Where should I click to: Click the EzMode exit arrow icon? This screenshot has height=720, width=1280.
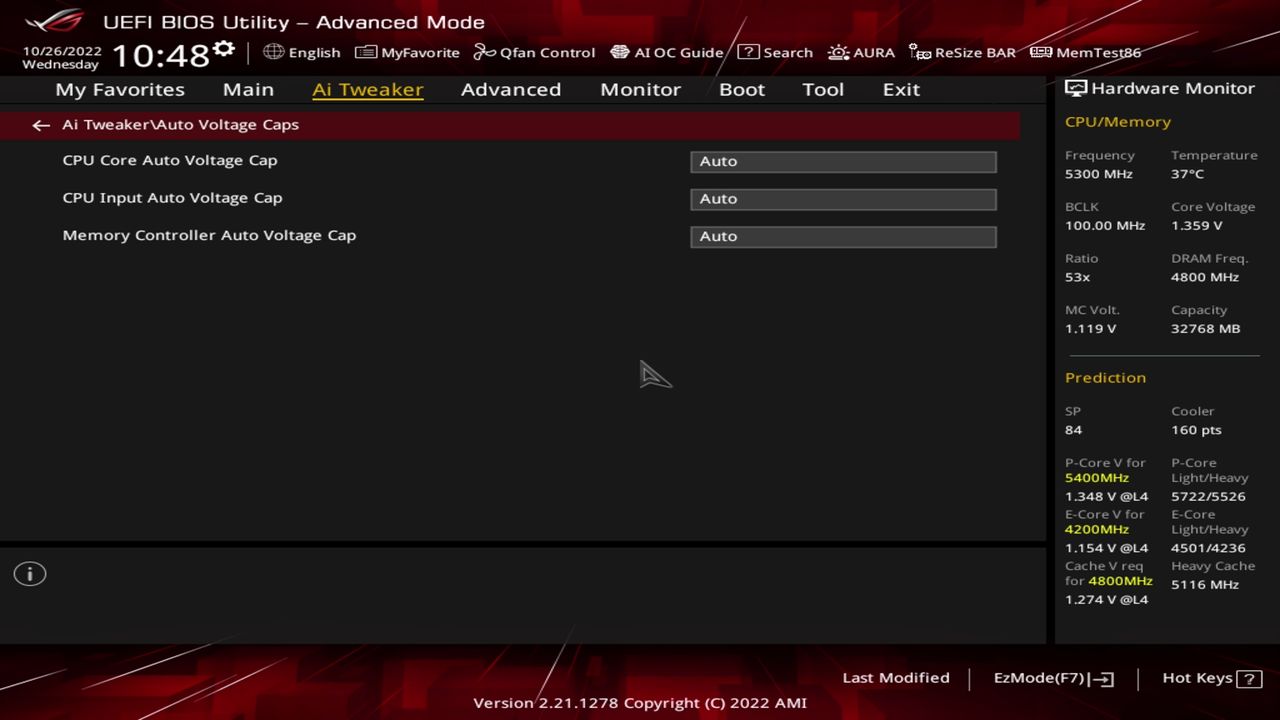1102,679
